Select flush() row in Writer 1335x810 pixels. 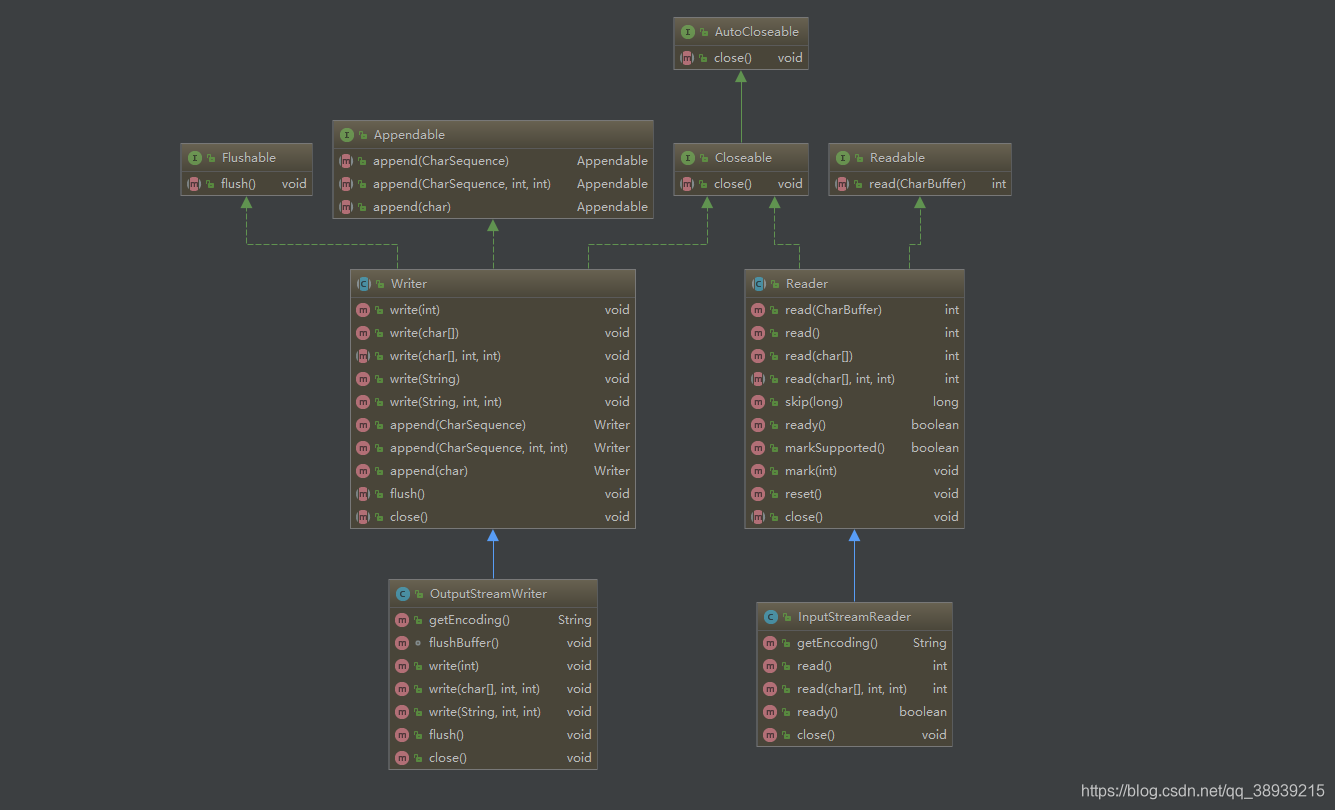click(x=493, y=494)
